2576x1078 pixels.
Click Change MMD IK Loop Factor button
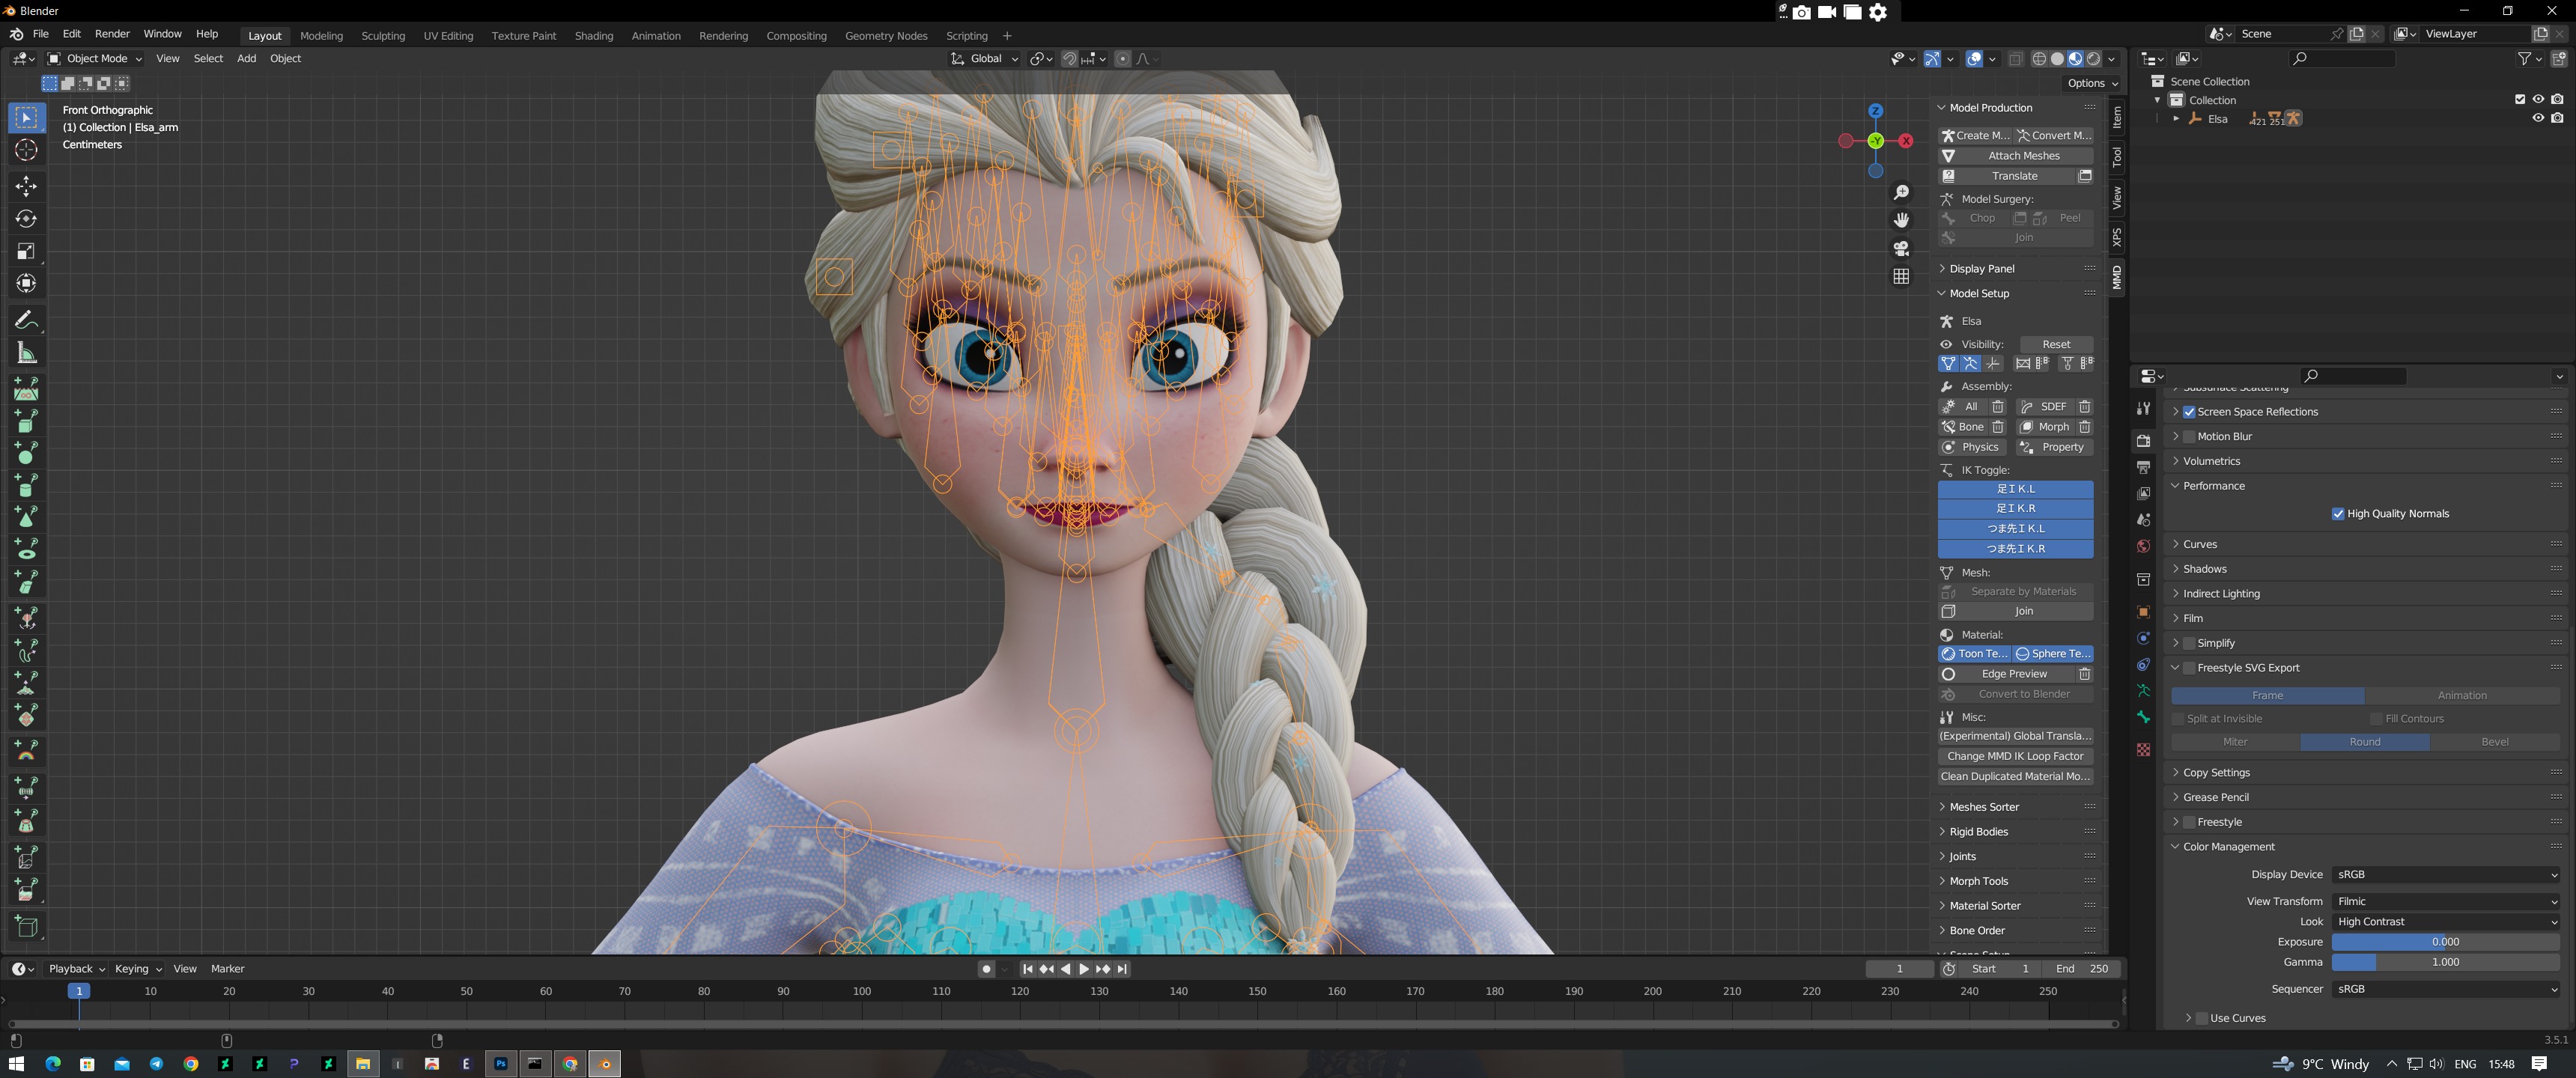coord(2015,757)
